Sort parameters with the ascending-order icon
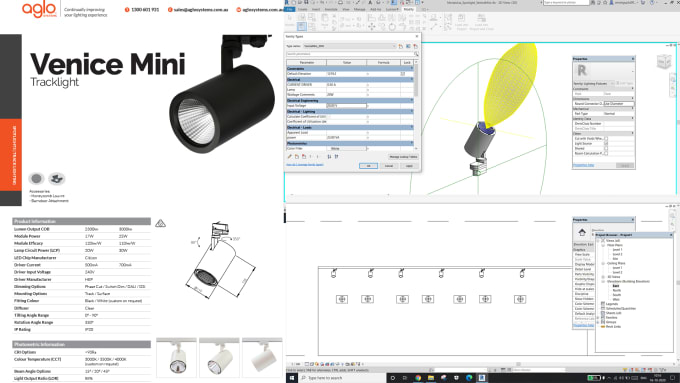The width and height of the screenshot is (680, 383). pos(329,157)
